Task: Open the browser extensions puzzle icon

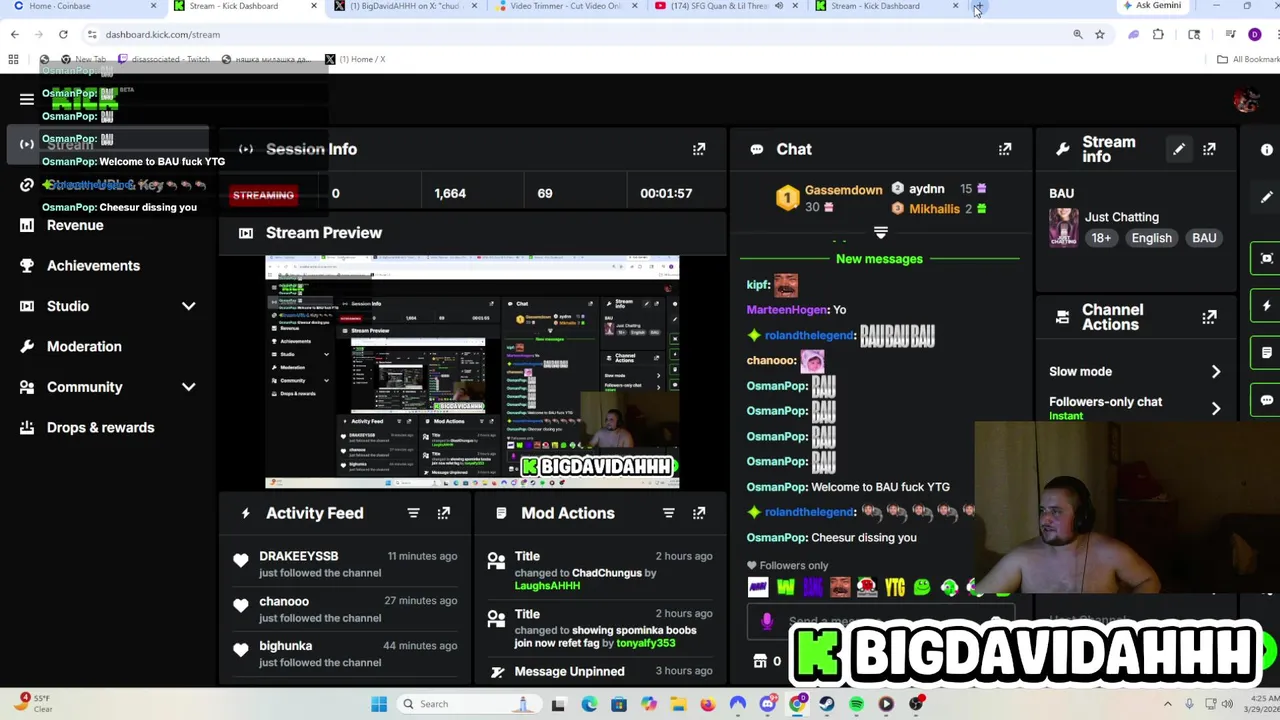Action: coord(1158,34)
